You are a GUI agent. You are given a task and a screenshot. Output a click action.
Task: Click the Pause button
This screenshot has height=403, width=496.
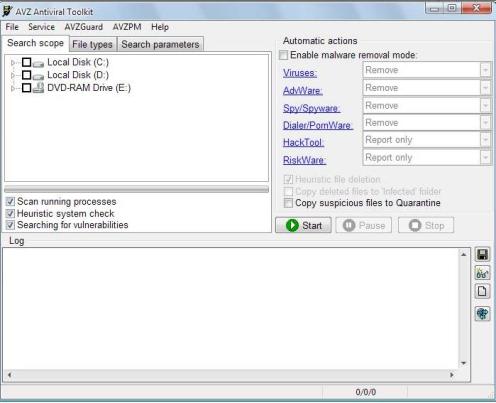click(x=364, y=225)
